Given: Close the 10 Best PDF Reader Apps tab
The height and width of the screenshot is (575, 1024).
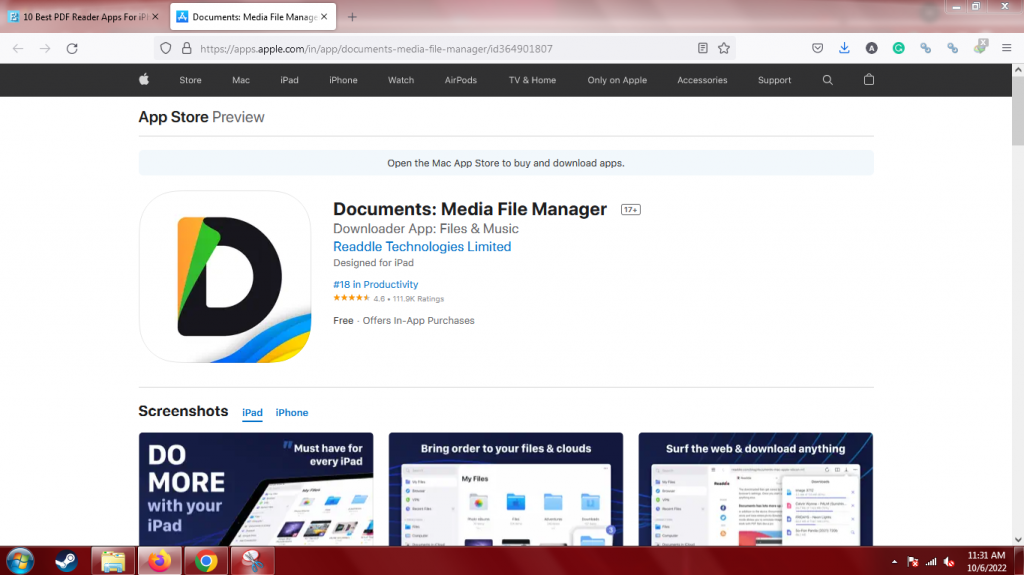Looking at the screenshot, I should tap(155, 17).
